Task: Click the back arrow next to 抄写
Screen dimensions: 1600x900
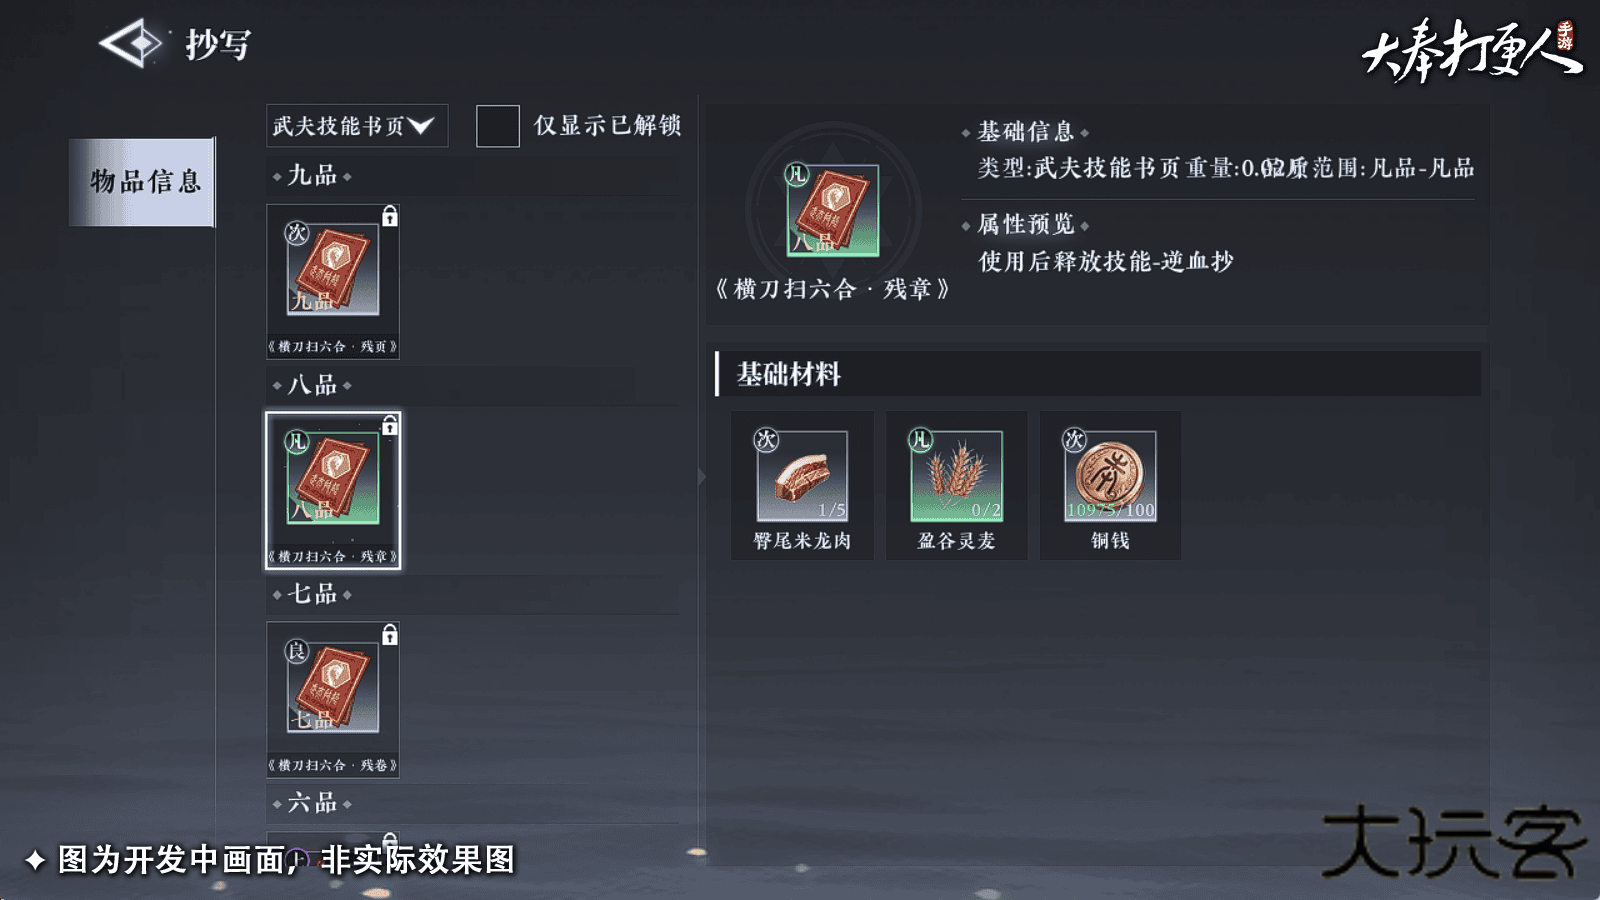Action: point(131,43)
